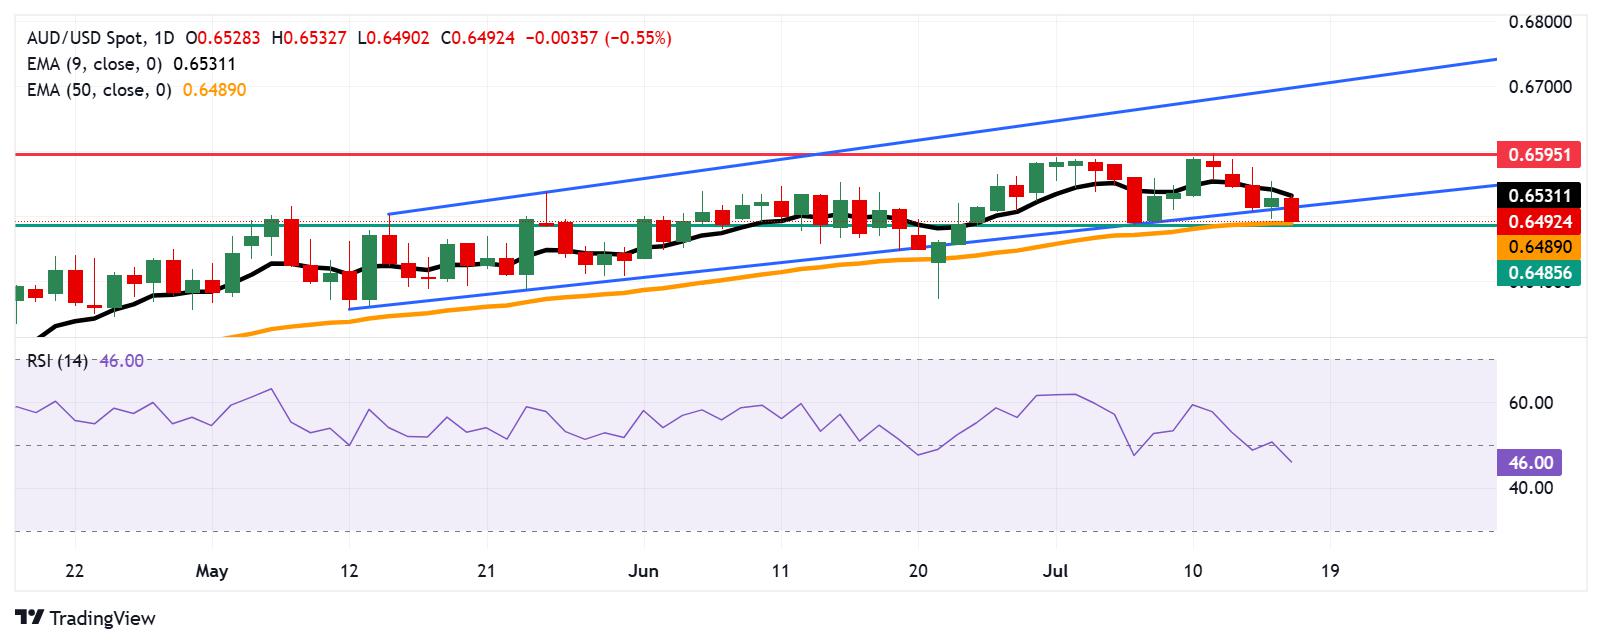Screen dimensions: 1602x644
Task: Click the Jun label on time axis
Action: tap(643, 571)
